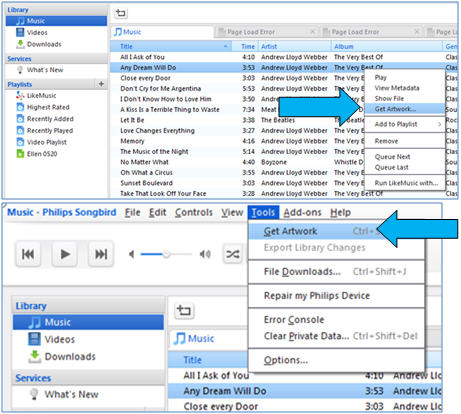
Task: Choose Run LikeMusic with... from the context menu
Action: 405,183
